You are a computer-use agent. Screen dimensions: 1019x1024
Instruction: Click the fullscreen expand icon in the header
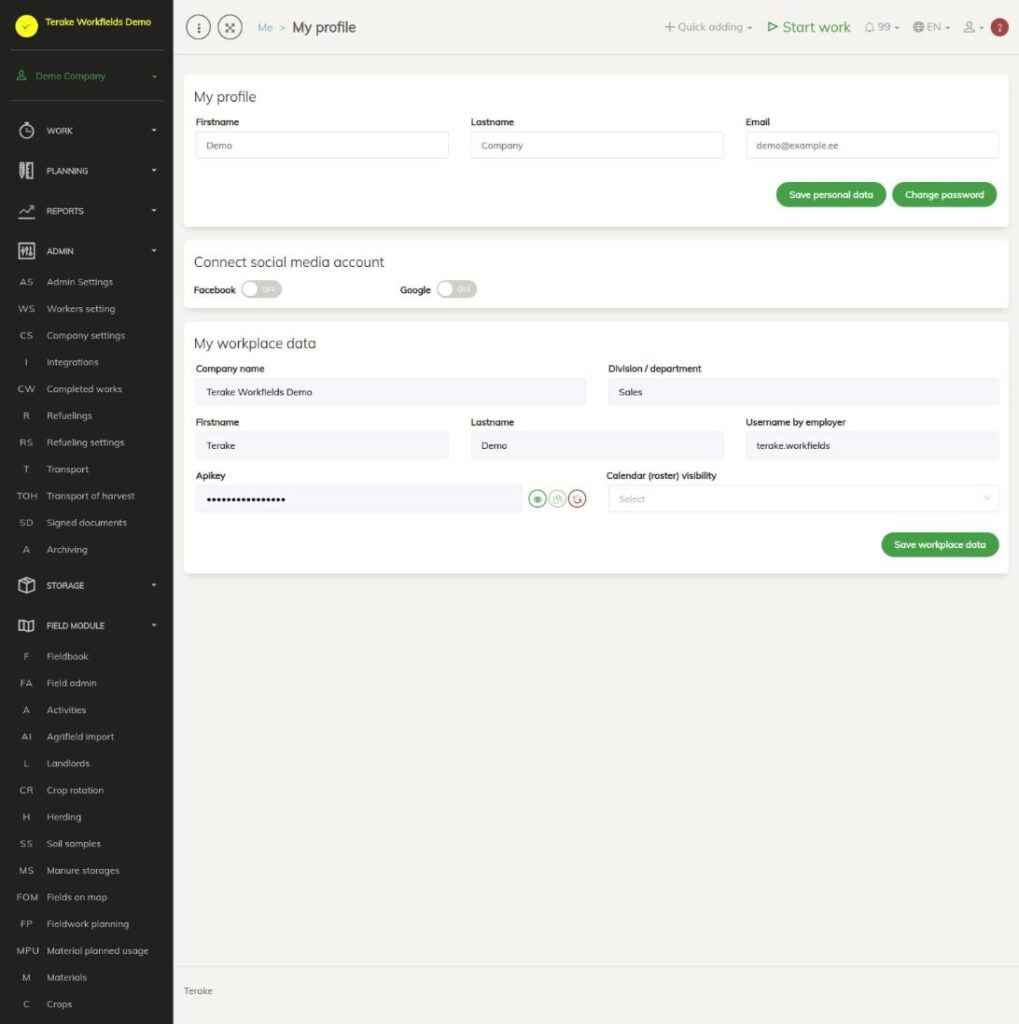(230, 27)
